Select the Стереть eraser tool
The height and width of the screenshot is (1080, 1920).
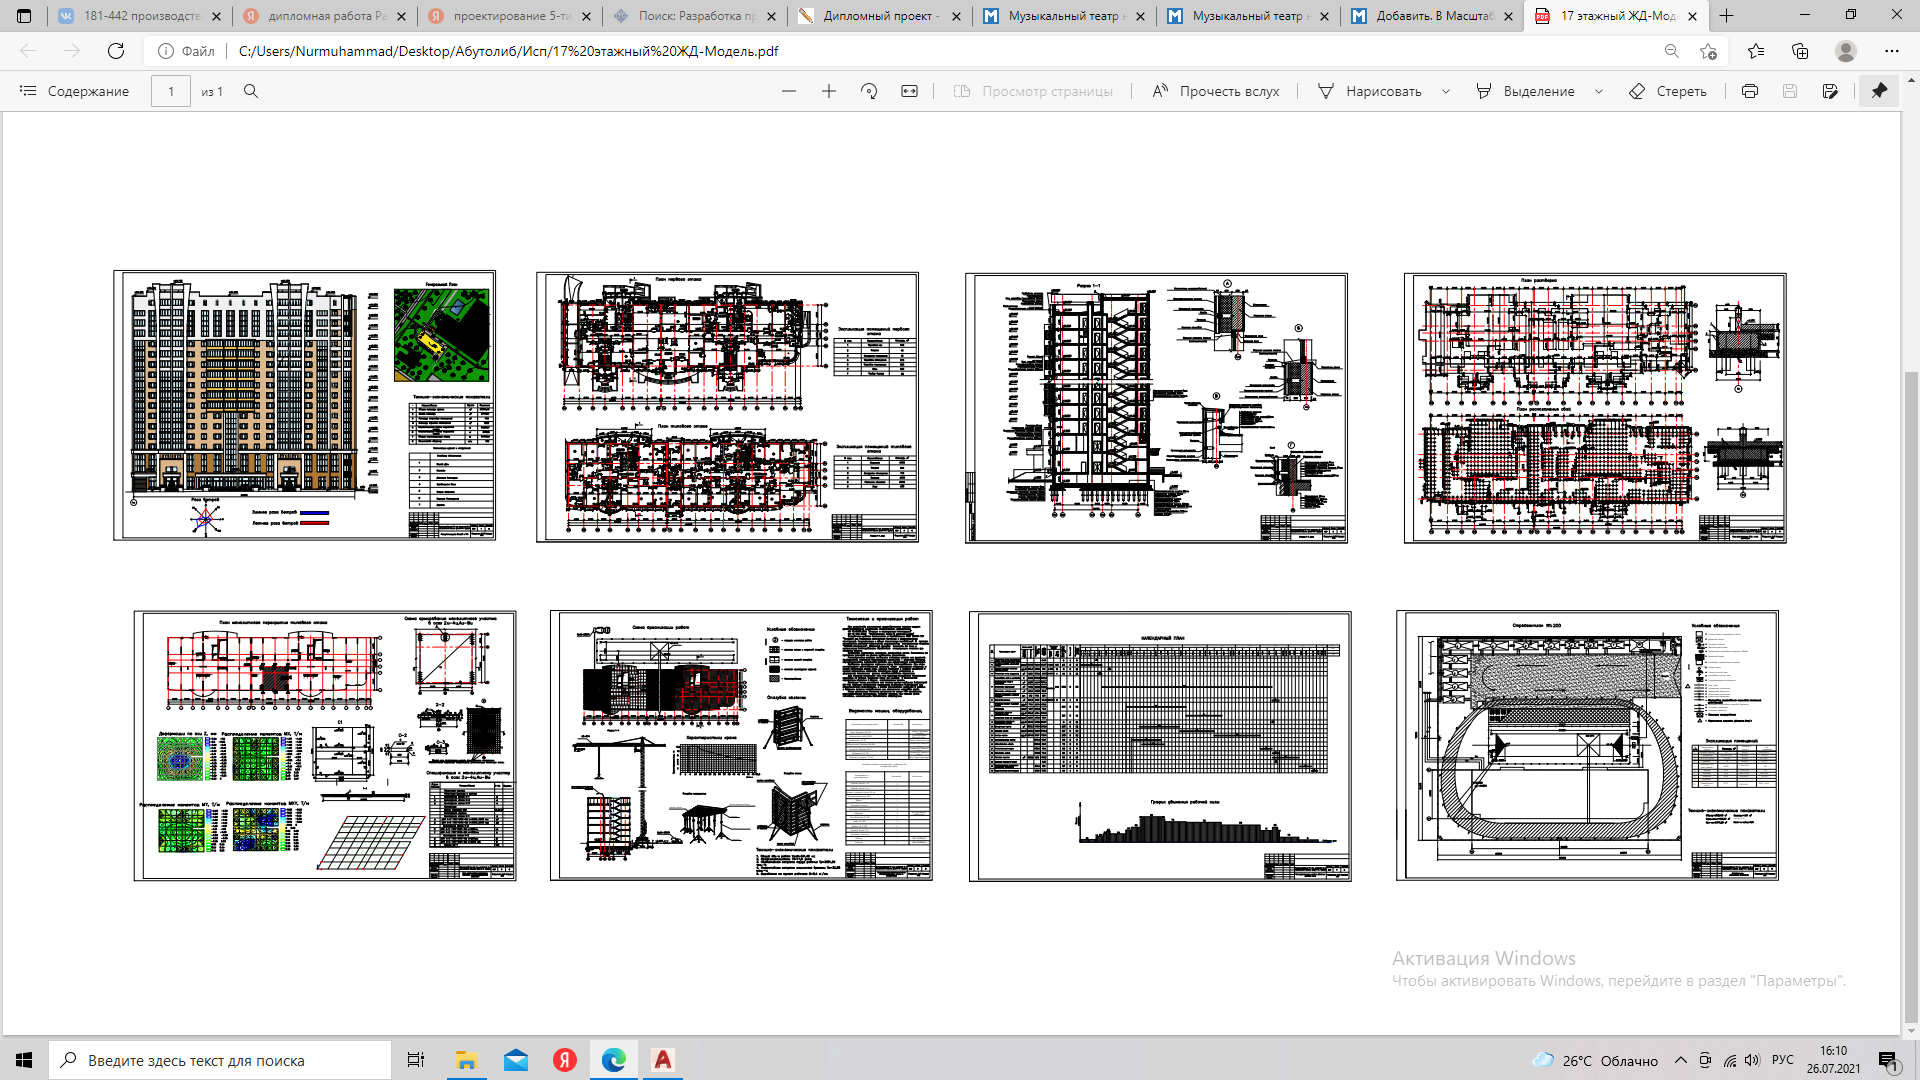click(x=1668, y=91)
